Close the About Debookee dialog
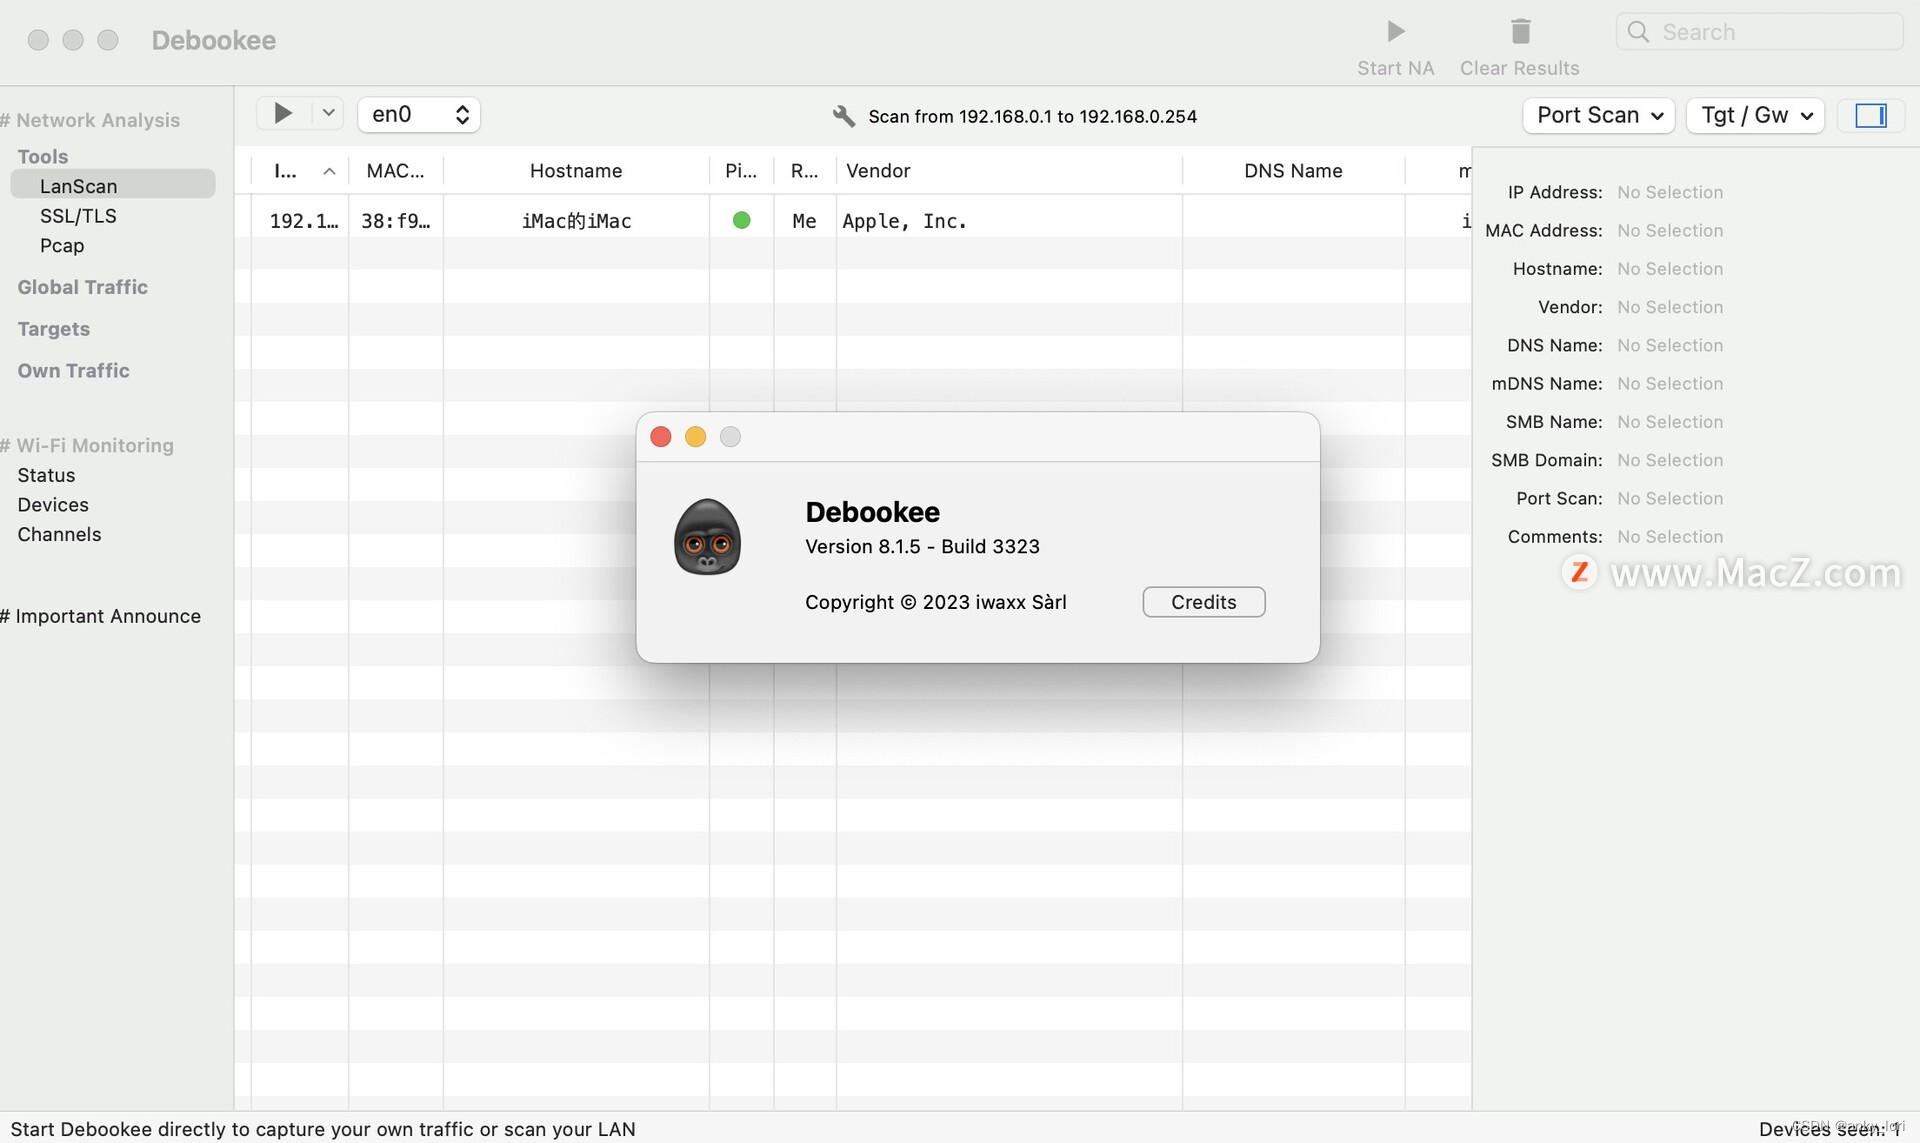Viewport: 1920px width, 1143px height. [x=660, y=437]
